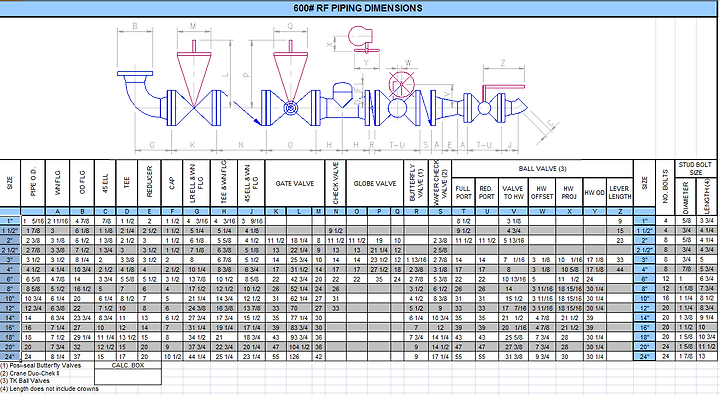Select the '(2) Crane Duo-Chek II' footnote

[x=30, y=373]
